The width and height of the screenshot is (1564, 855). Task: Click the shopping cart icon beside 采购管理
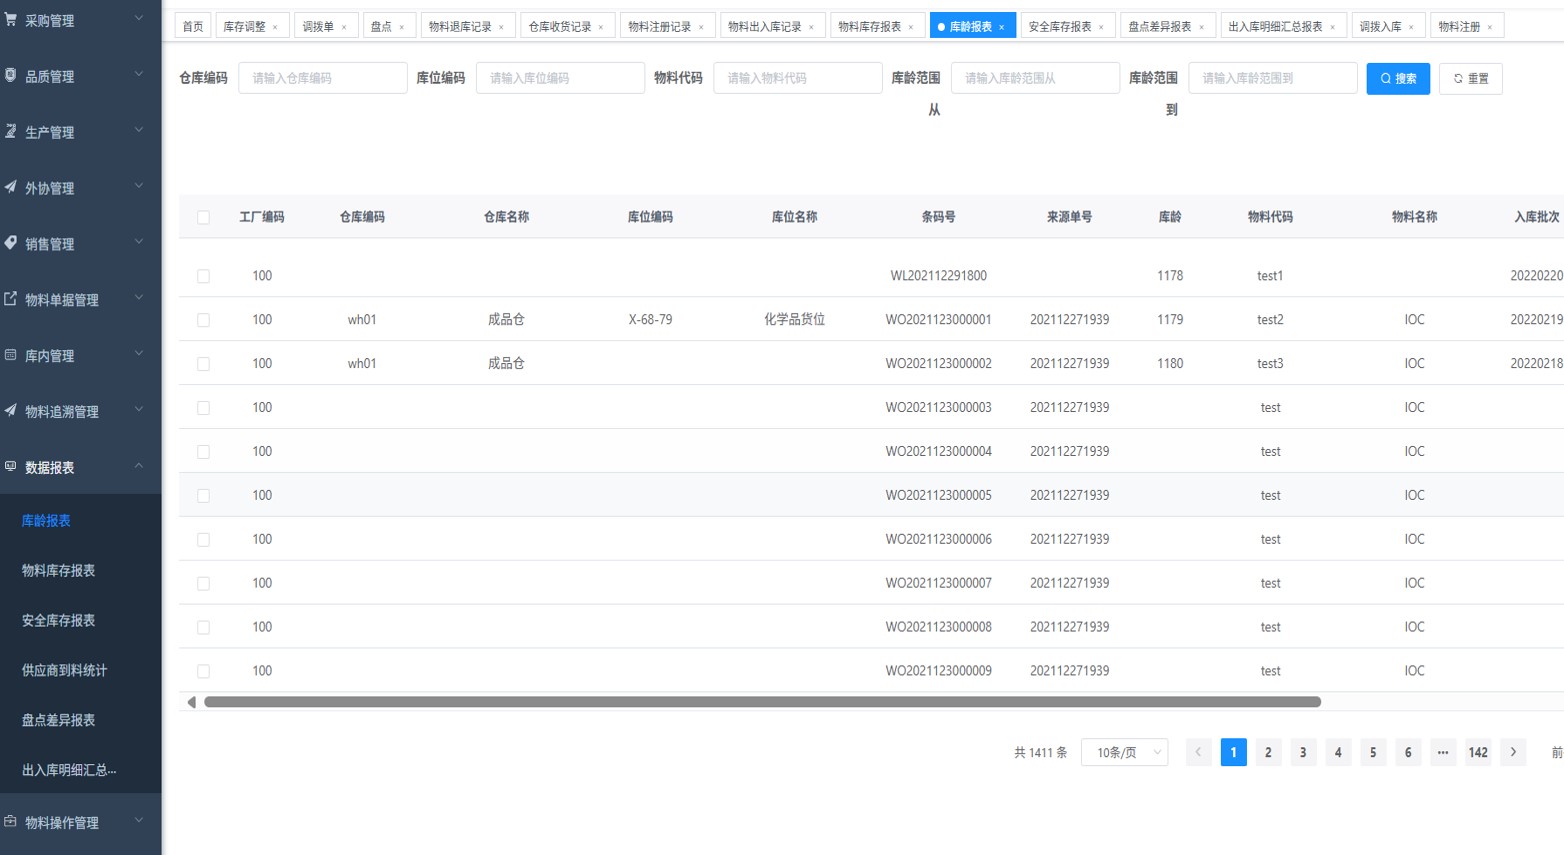point(11,19)
